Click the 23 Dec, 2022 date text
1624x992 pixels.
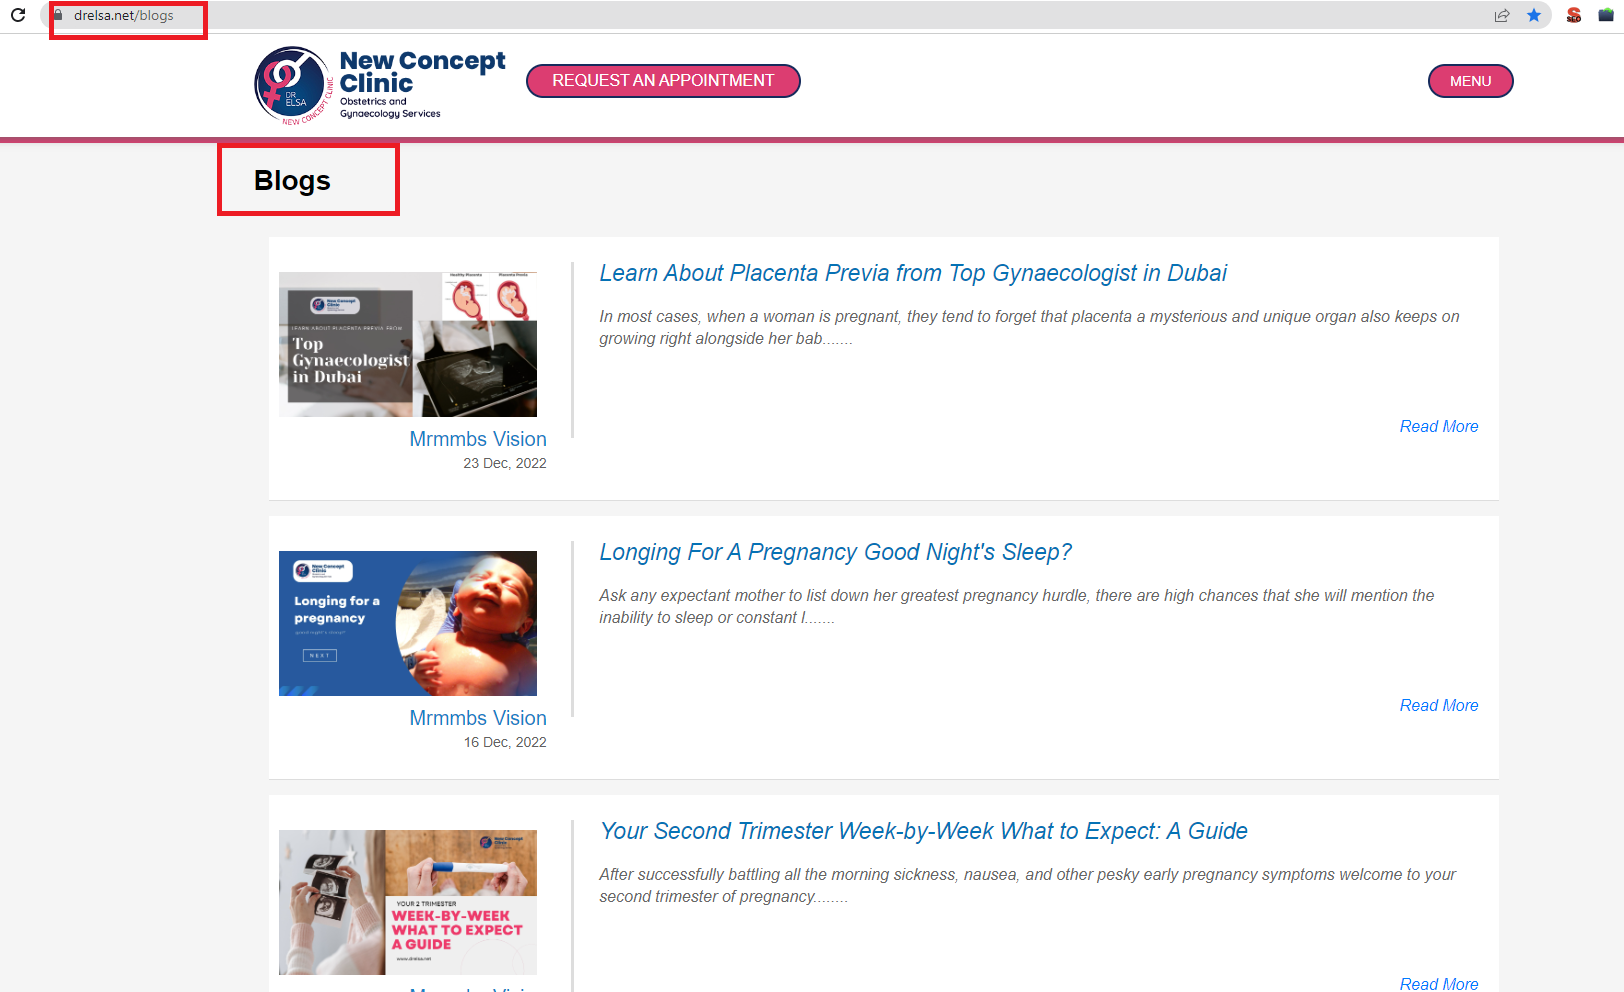pyautogui.click(x=505, y=463)
